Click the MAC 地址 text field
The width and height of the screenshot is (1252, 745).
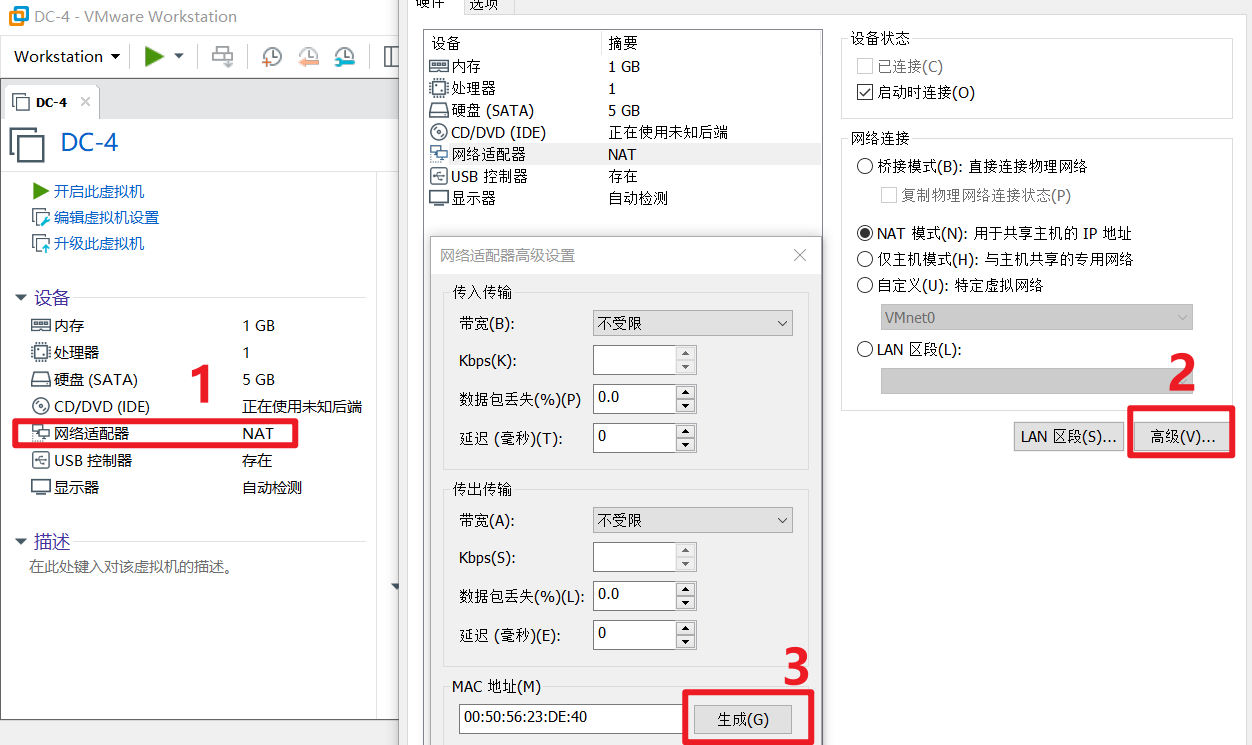[569, 718]
